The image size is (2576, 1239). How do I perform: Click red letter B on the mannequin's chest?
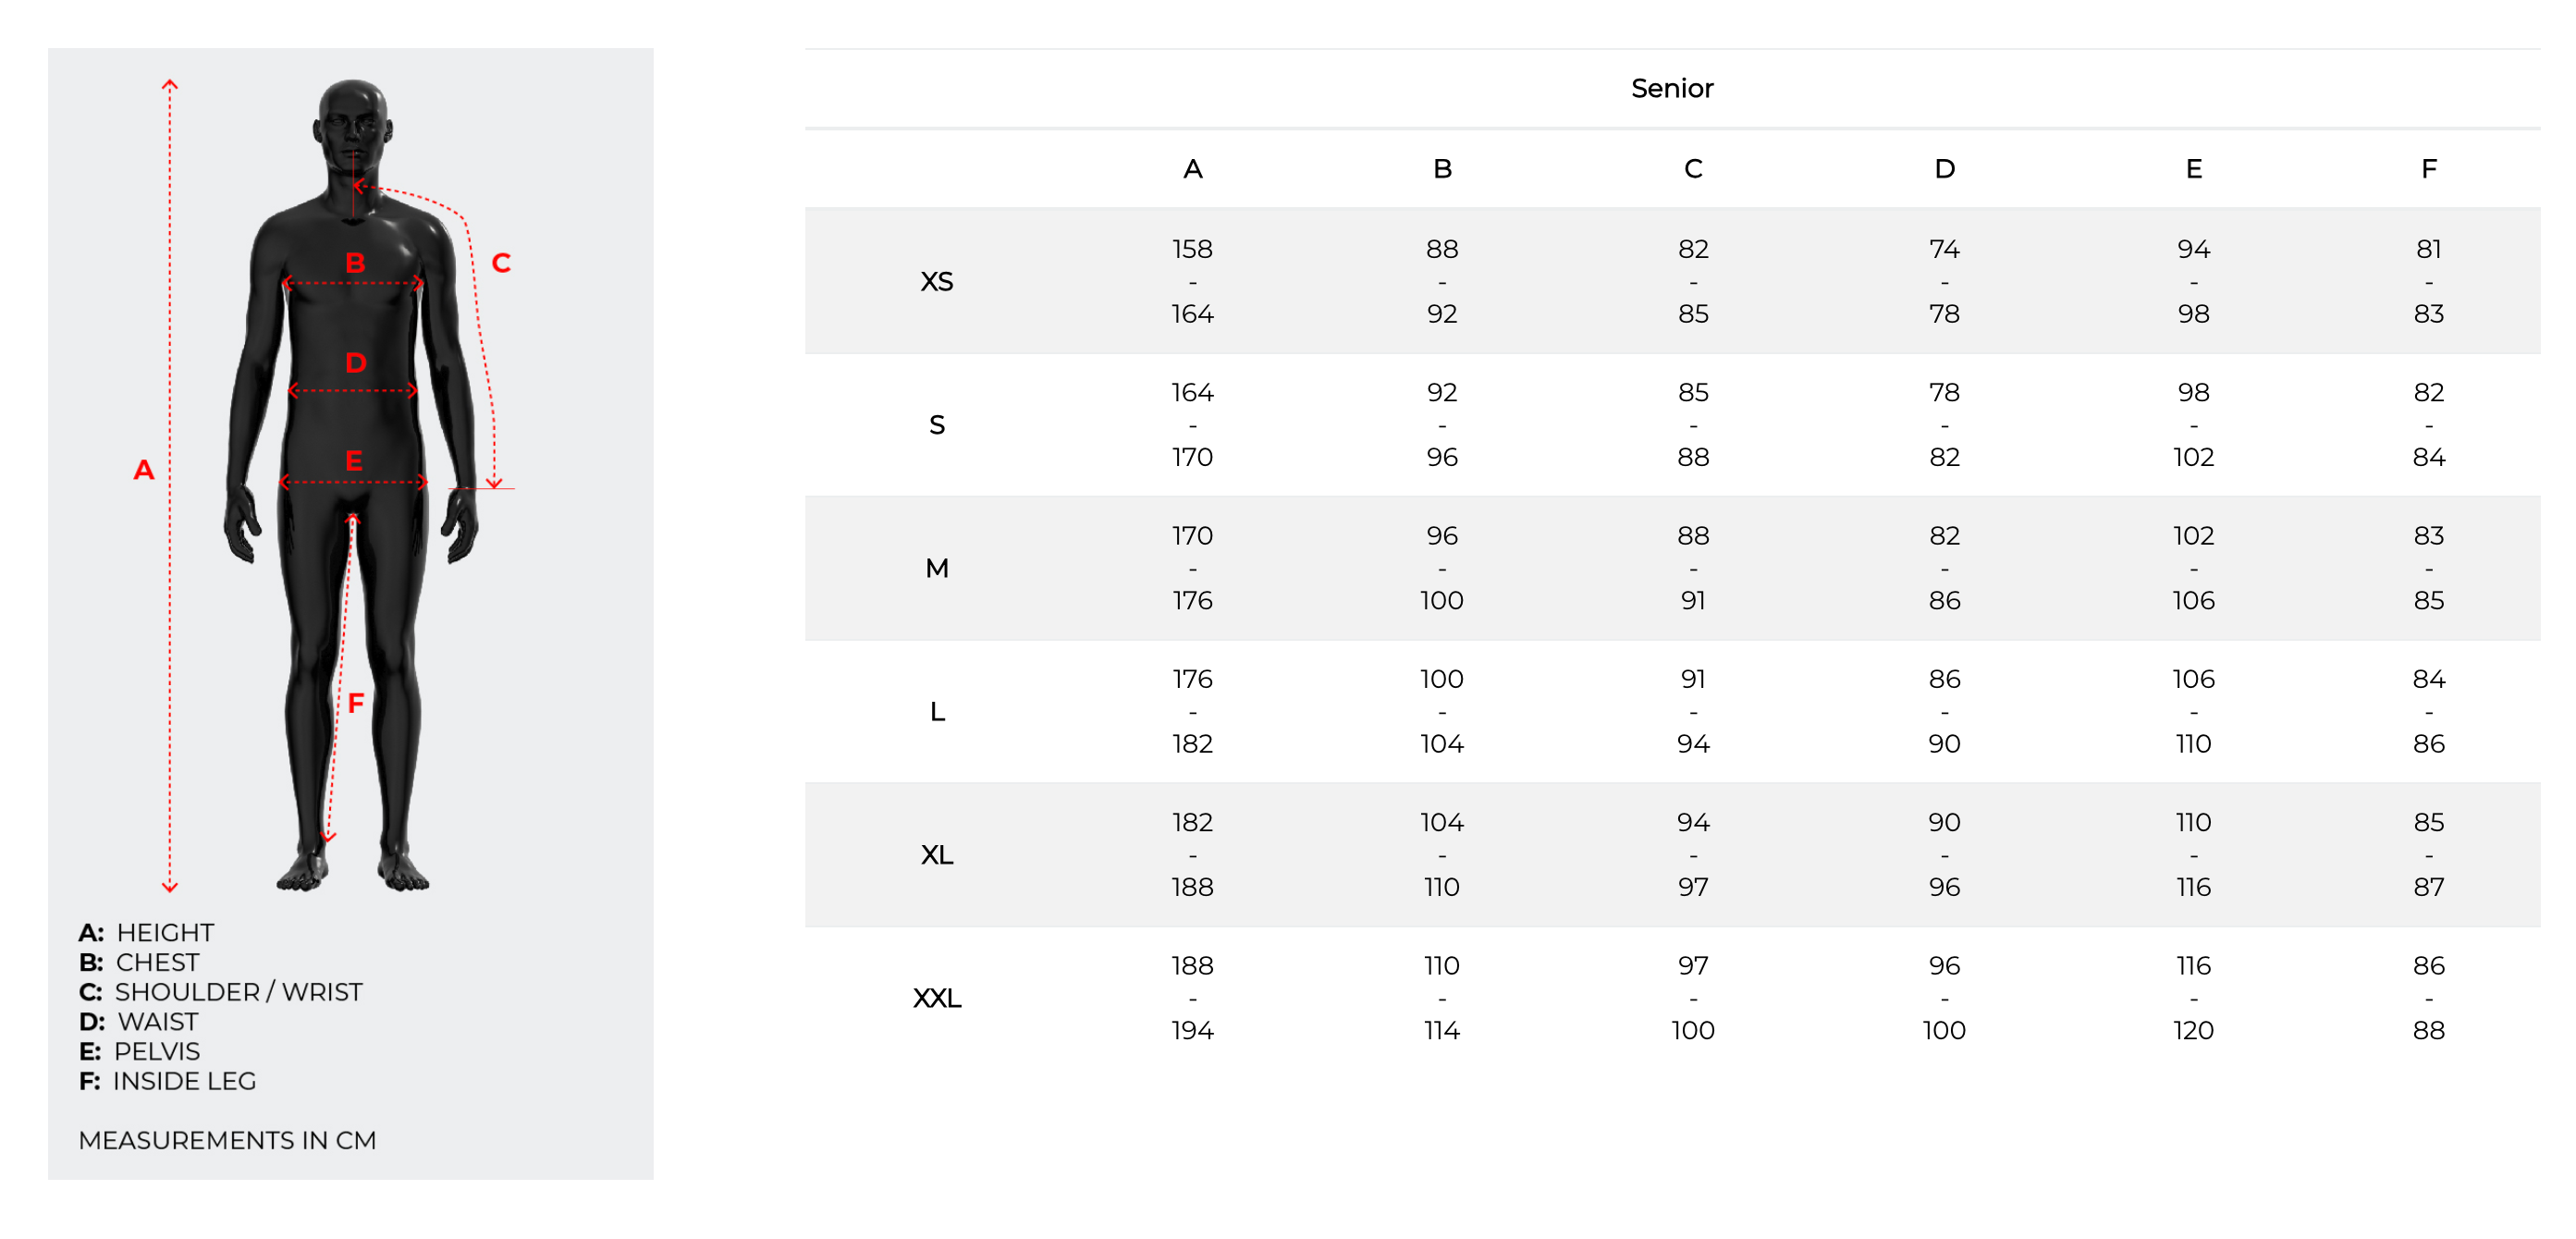tap(355, 263)
